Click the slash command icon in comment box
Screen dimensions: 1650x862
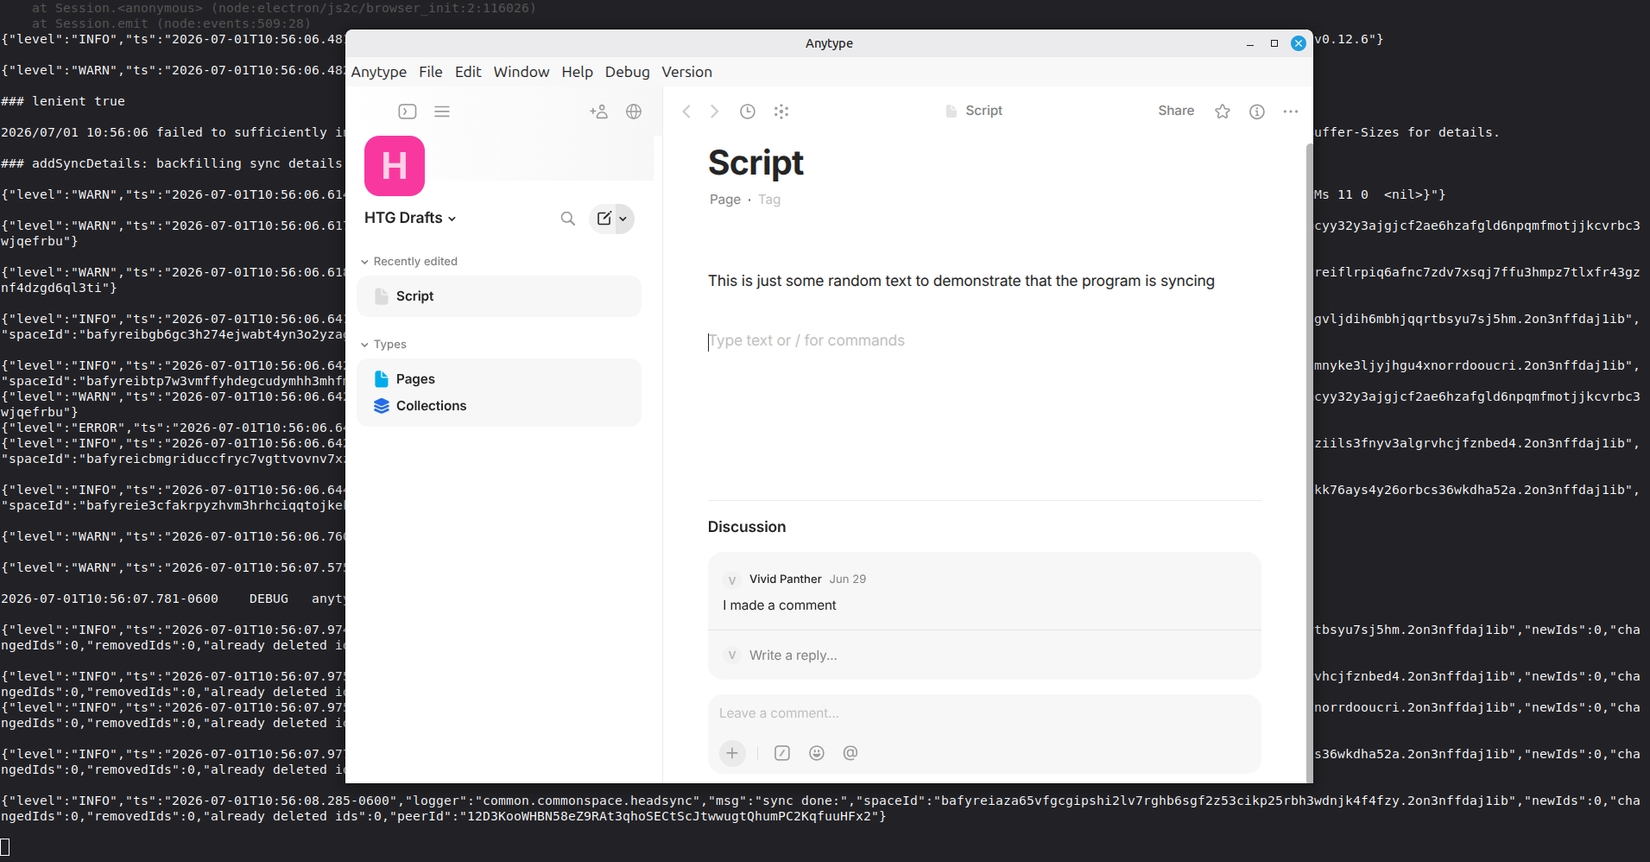(782, 753)
